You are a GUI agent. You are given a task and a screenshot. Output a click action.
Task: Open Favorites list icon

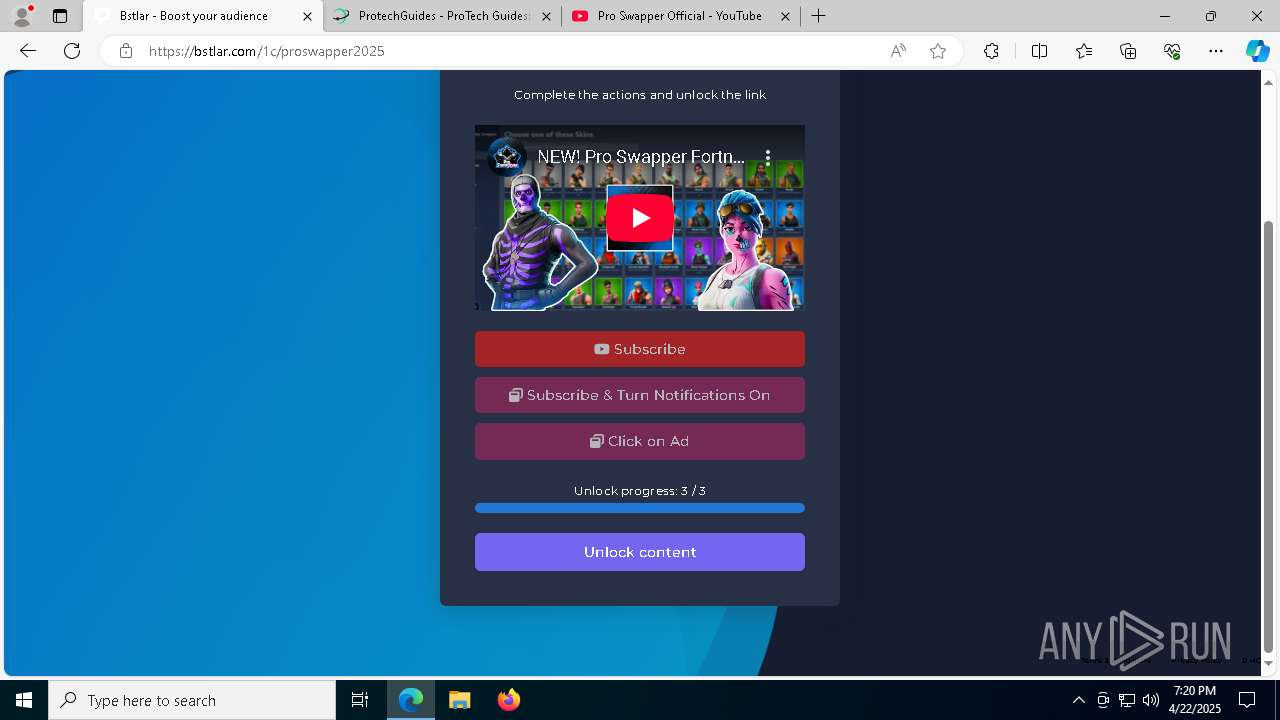pyautogui.click(x=1084, y=51)
